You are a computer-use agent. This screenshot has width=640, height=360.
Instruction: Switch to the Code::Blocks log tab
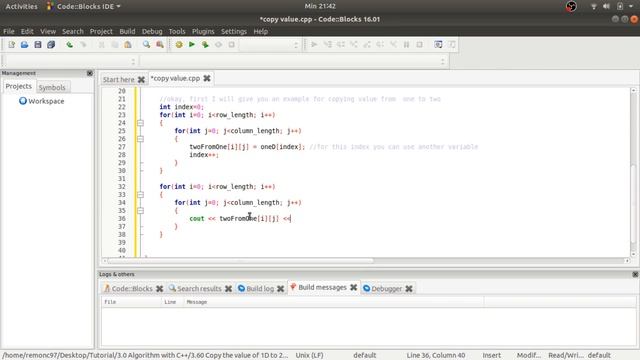coord(132,289)
